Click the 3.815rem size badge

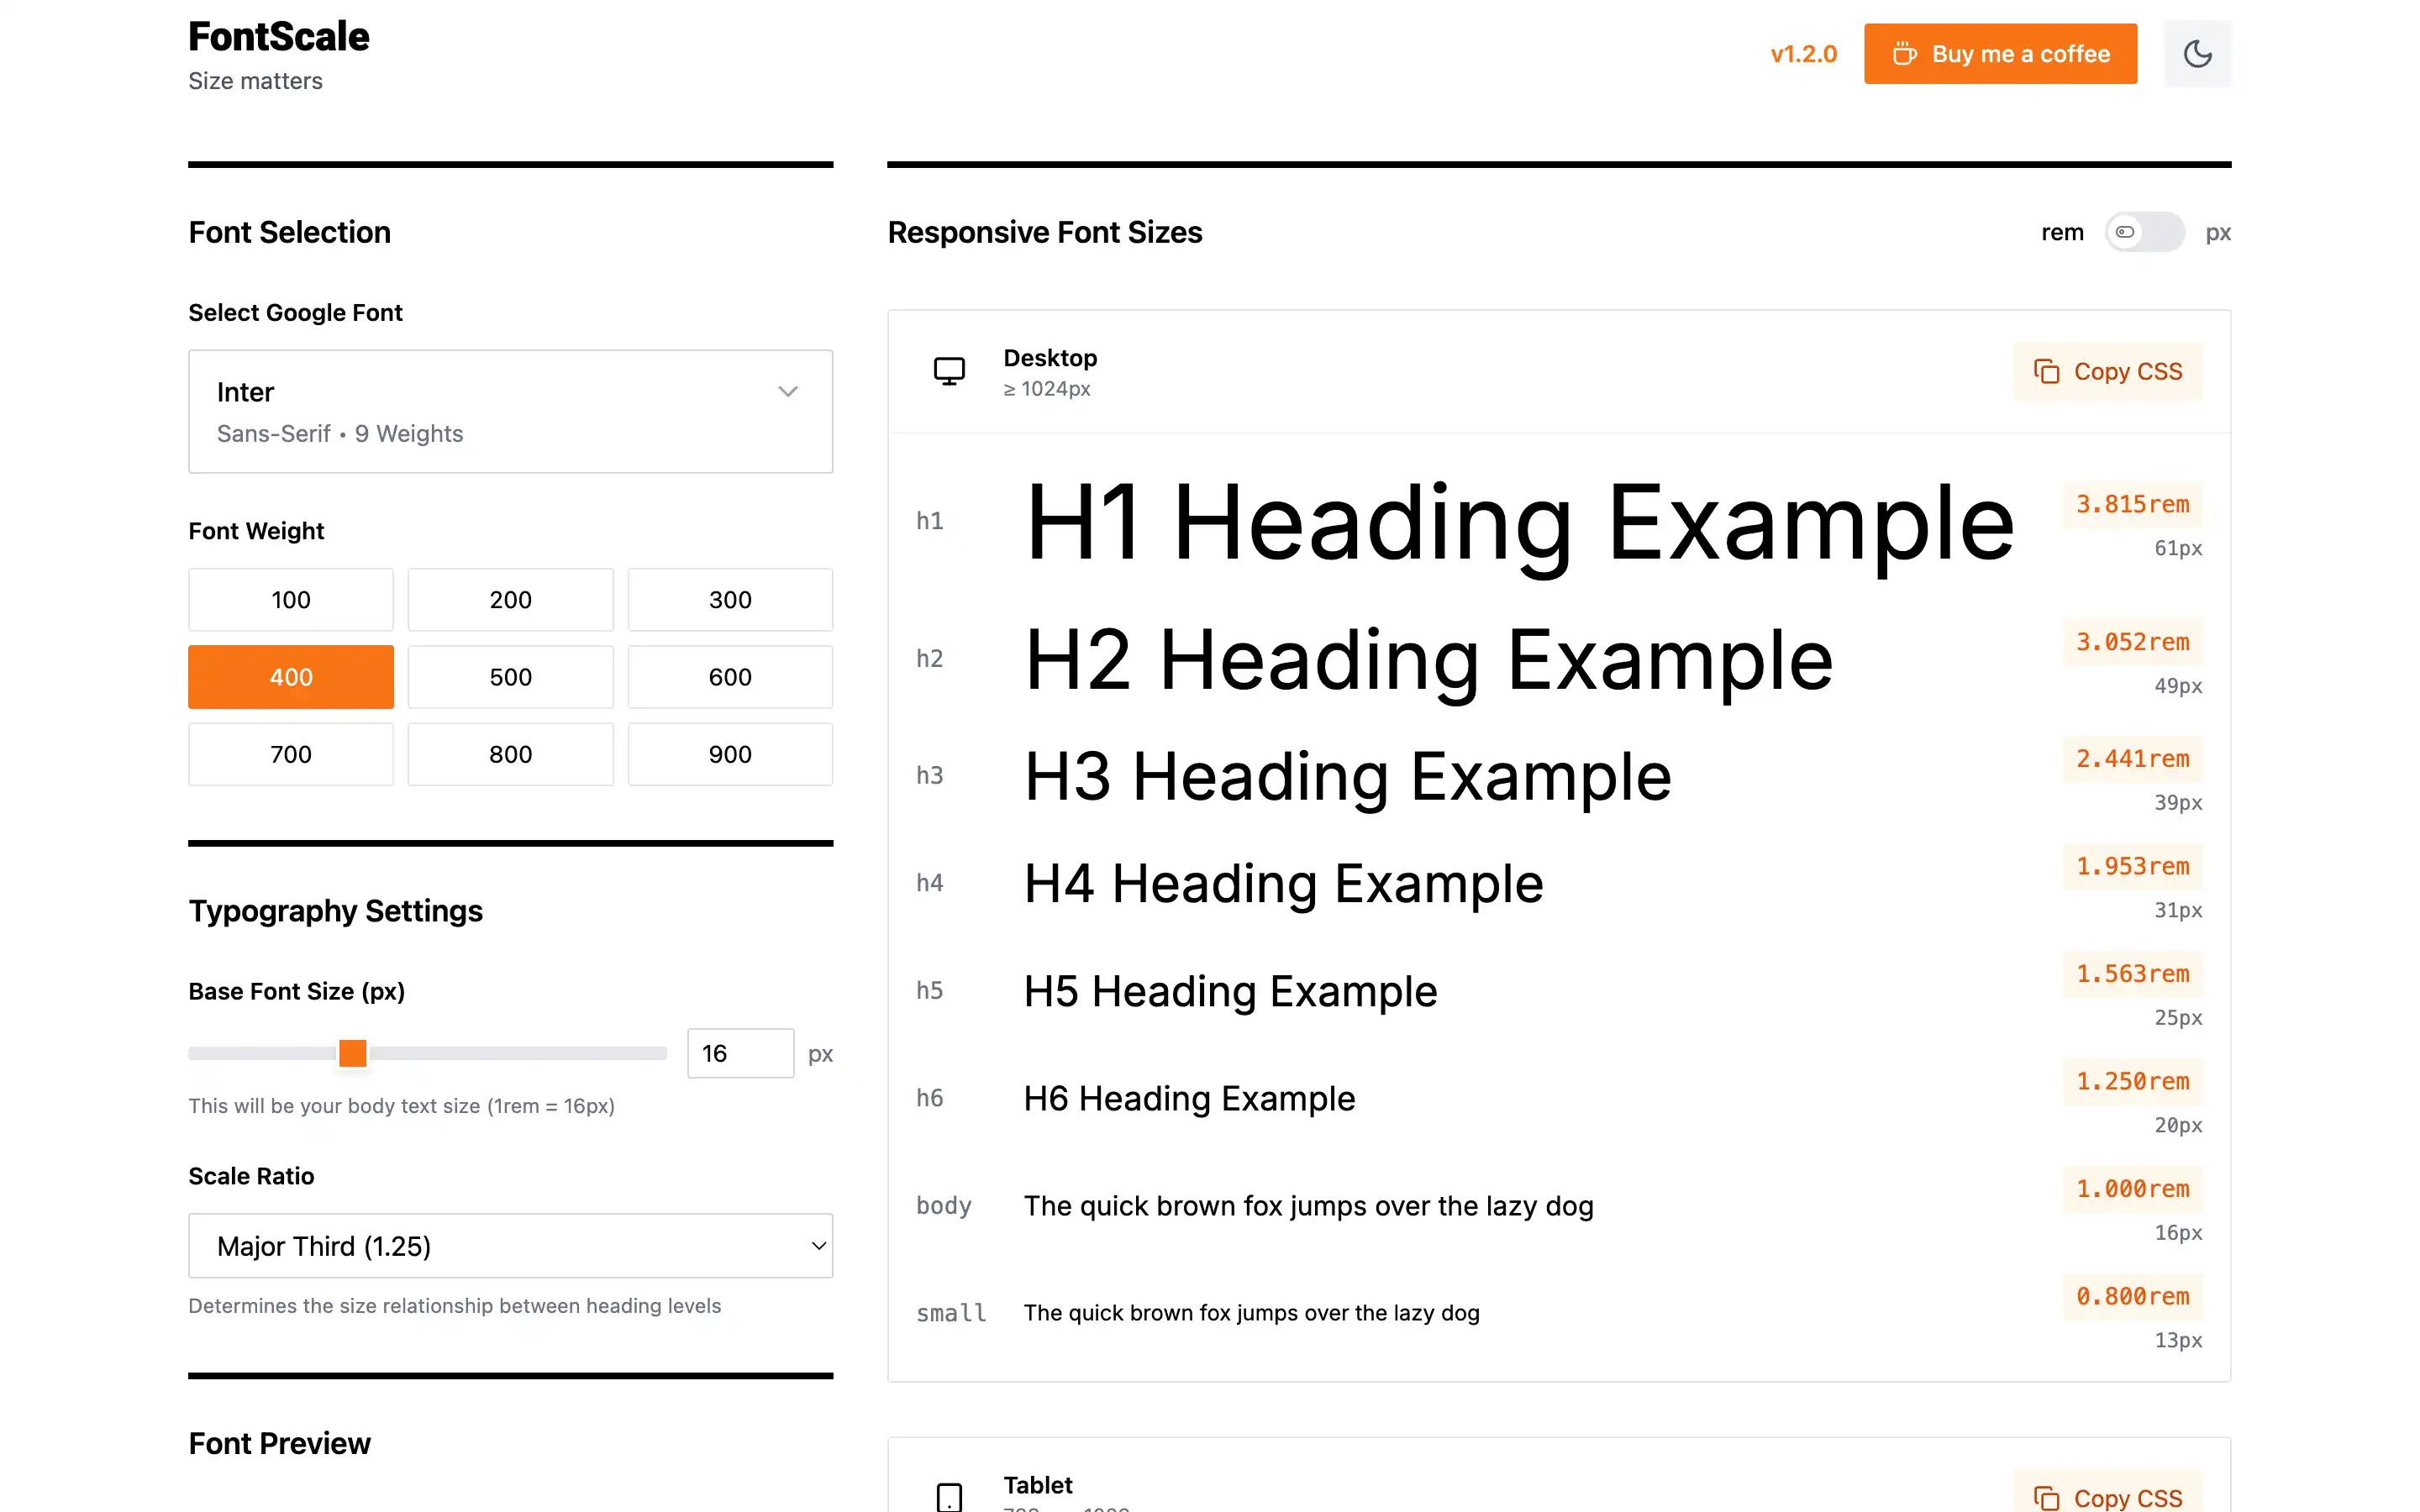(2132, 504)
